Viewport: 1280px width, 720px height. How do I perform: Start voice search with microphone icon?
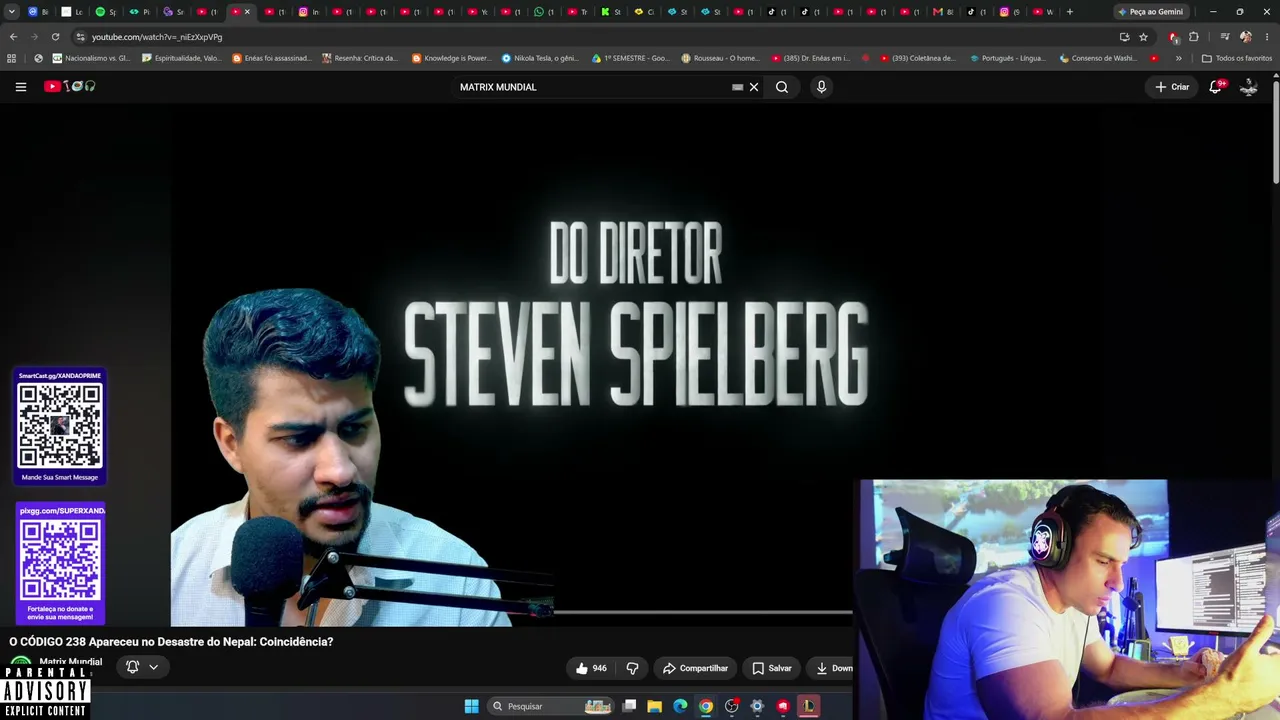coord(821,87)
